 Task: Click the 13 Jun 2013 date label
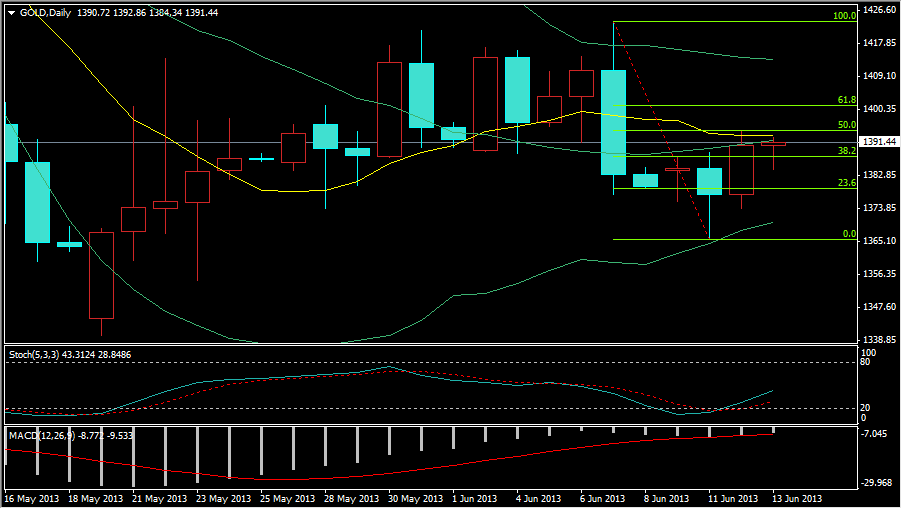(x=797, y=498)
